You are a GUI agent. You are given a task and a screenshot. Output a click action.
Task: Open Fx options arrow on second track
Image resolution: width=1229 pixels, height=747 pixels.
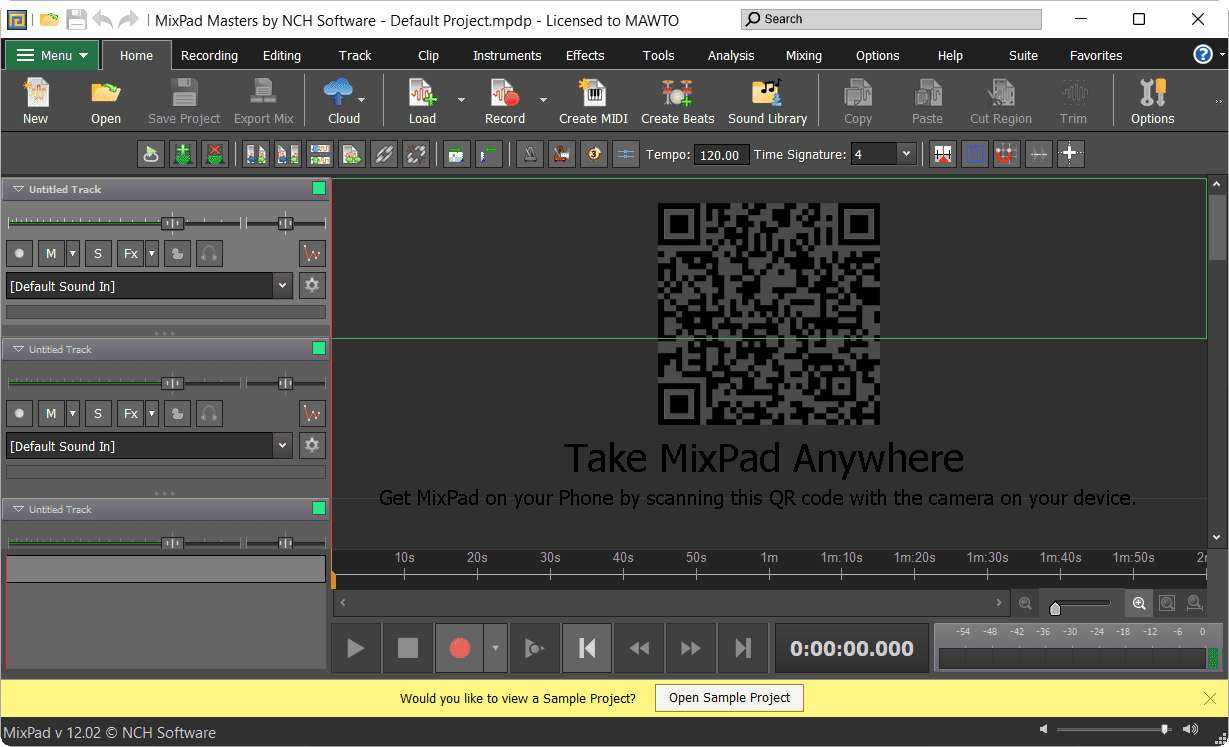pyautogui.click(x=152, y=413)
